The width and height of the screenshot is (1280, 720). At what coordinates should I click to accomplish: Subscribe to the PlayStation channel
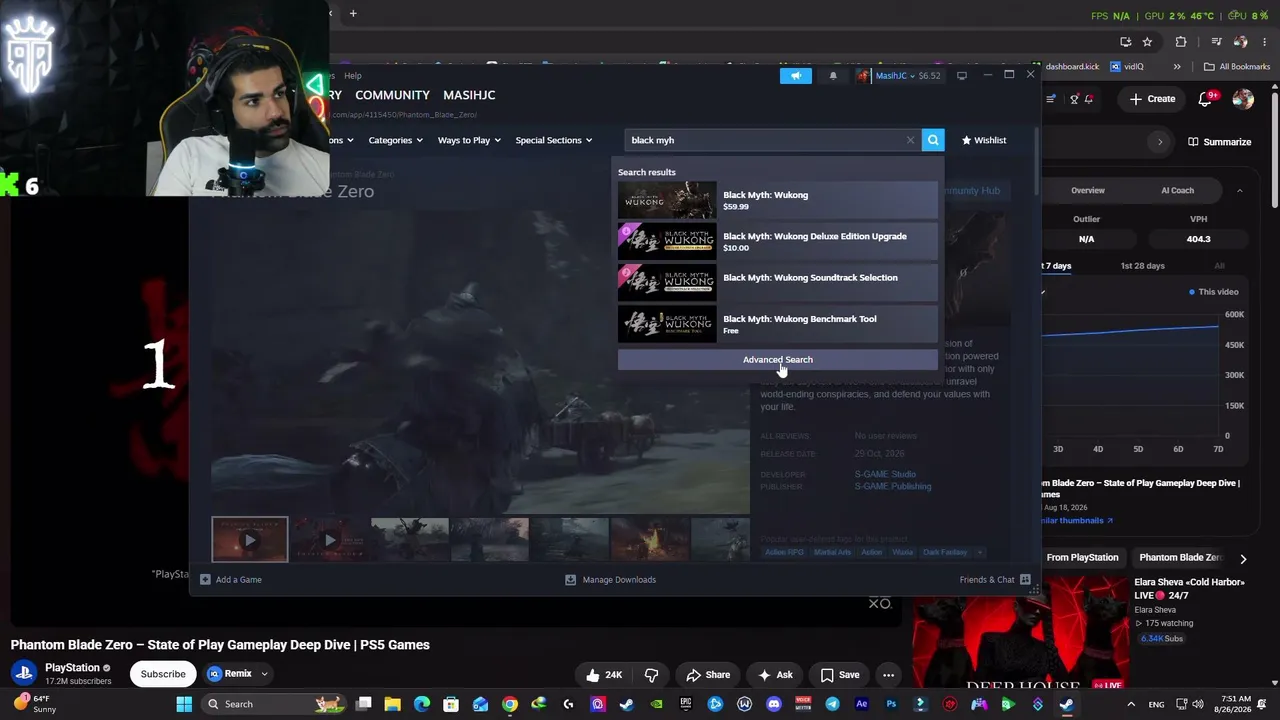[163, 674]
